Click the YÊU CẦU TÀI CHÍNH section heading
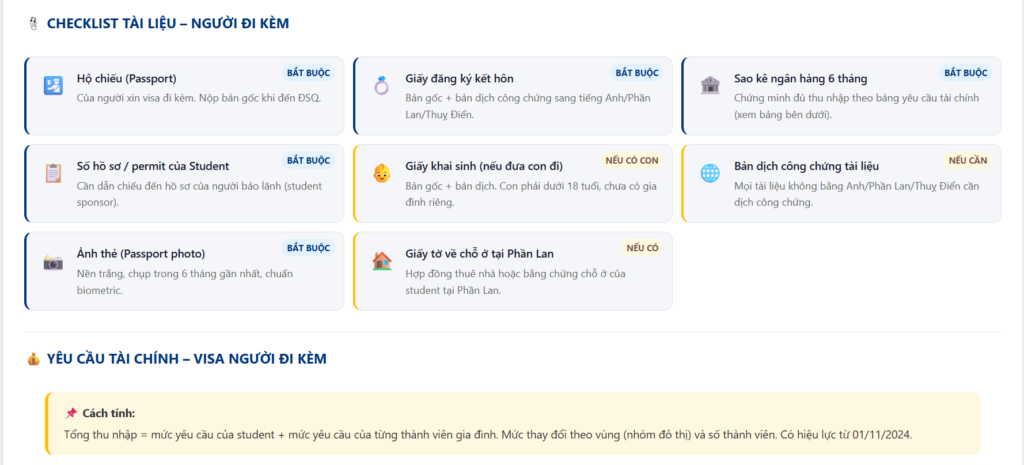 pos(186,359)
